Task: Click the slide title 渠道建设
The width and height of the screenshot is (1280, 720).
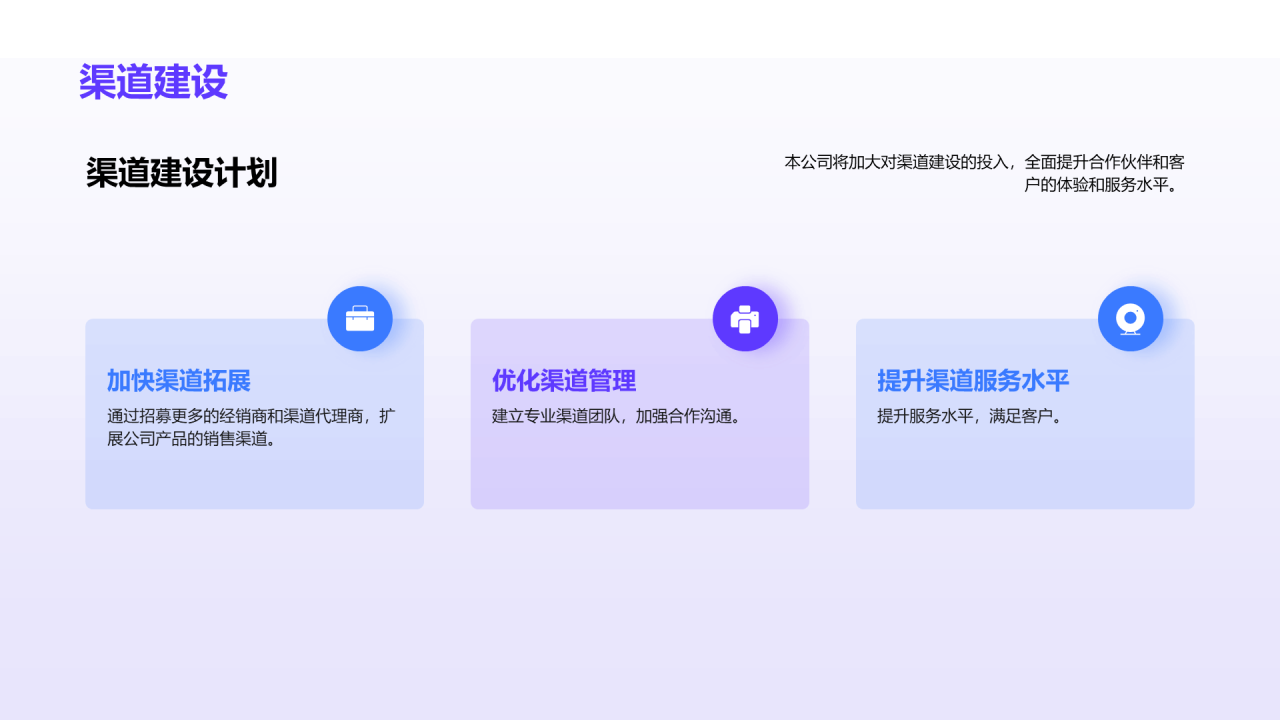Action: tap(154, 83)
